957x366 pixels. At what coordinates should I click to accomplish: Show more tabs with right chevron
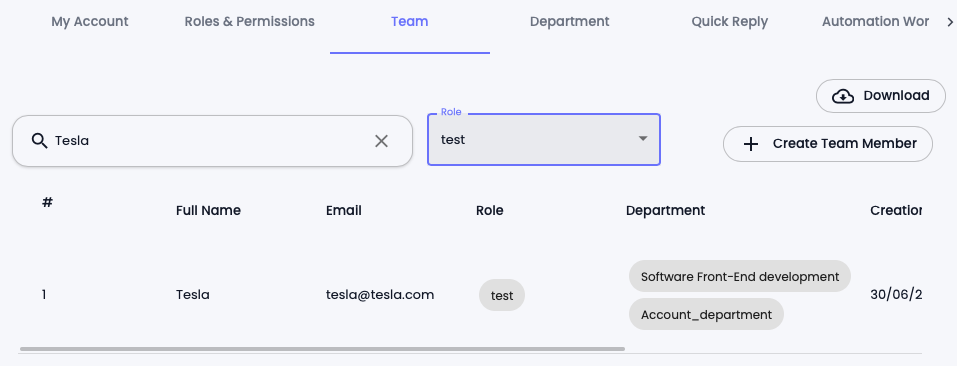949,22
